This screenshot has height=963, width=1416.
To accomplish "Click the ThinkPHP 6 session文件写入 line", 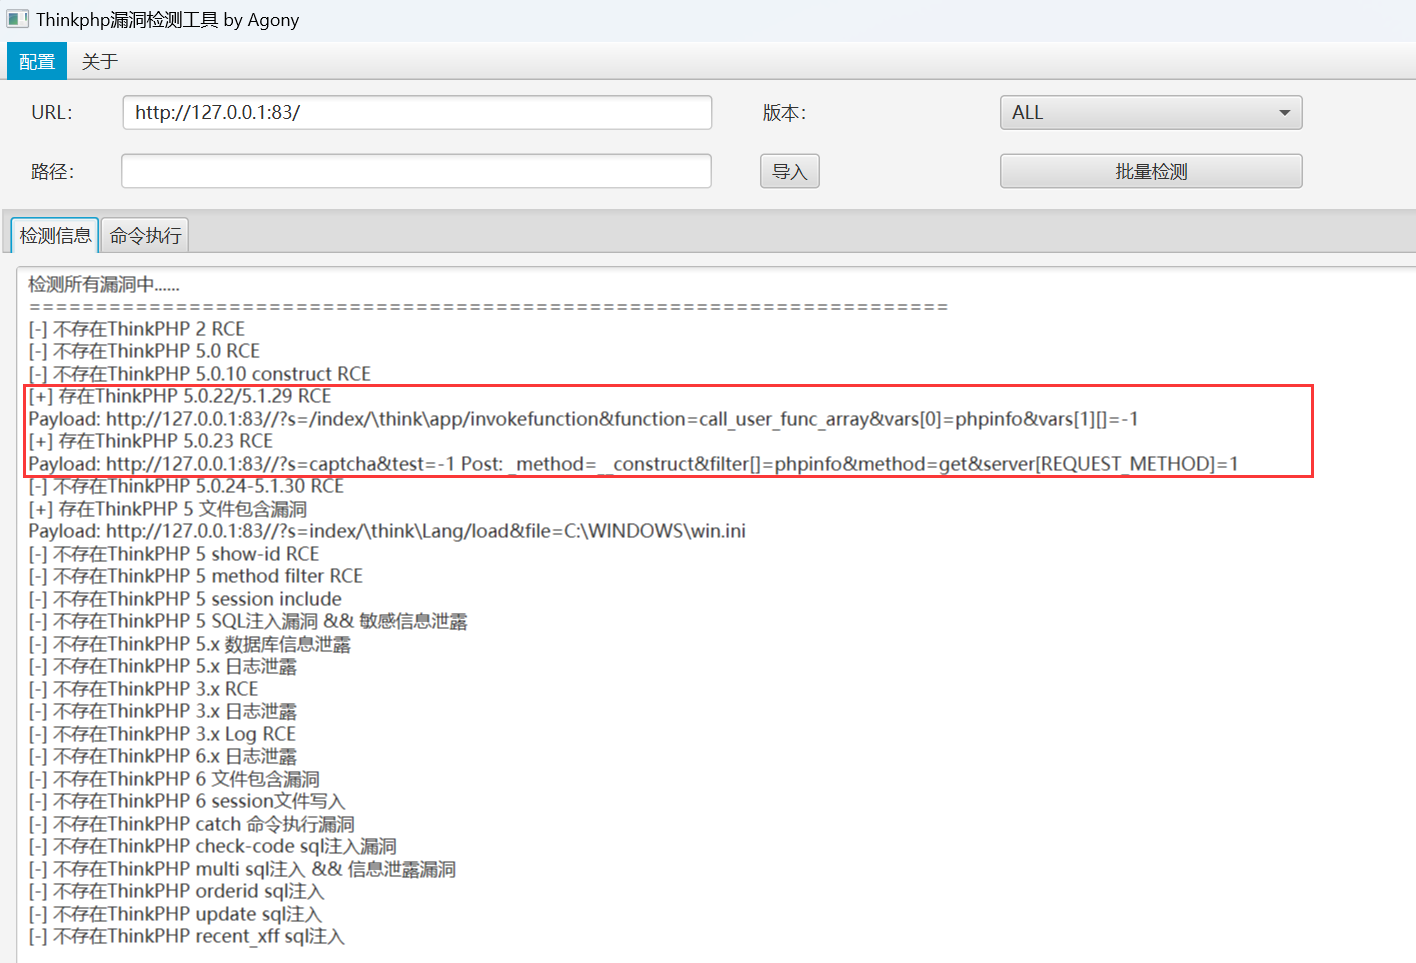I will pos(187,801).
